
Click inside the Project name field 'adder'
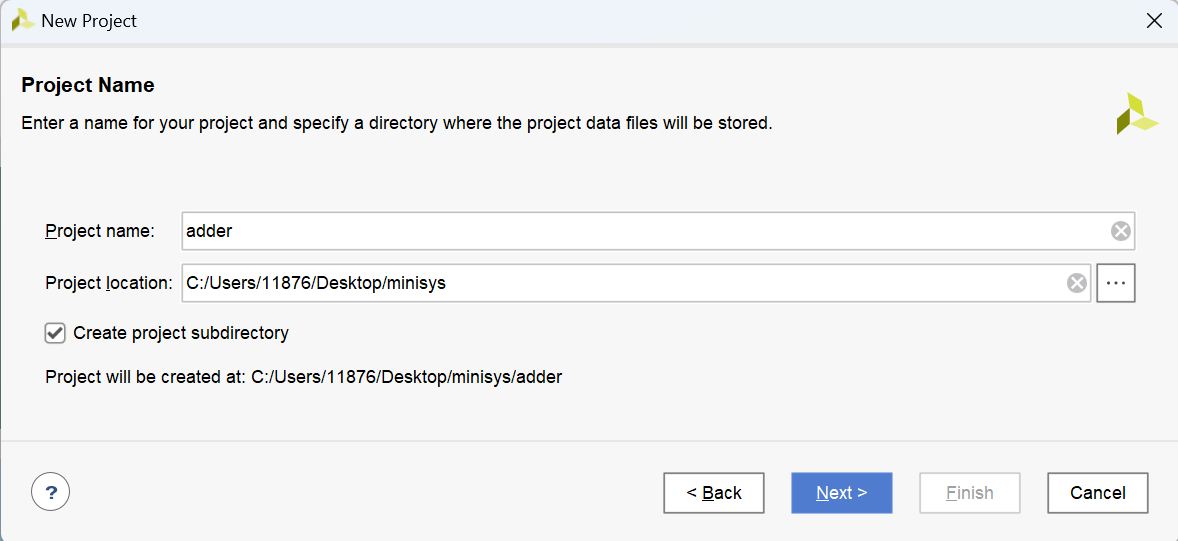[640, 231]
